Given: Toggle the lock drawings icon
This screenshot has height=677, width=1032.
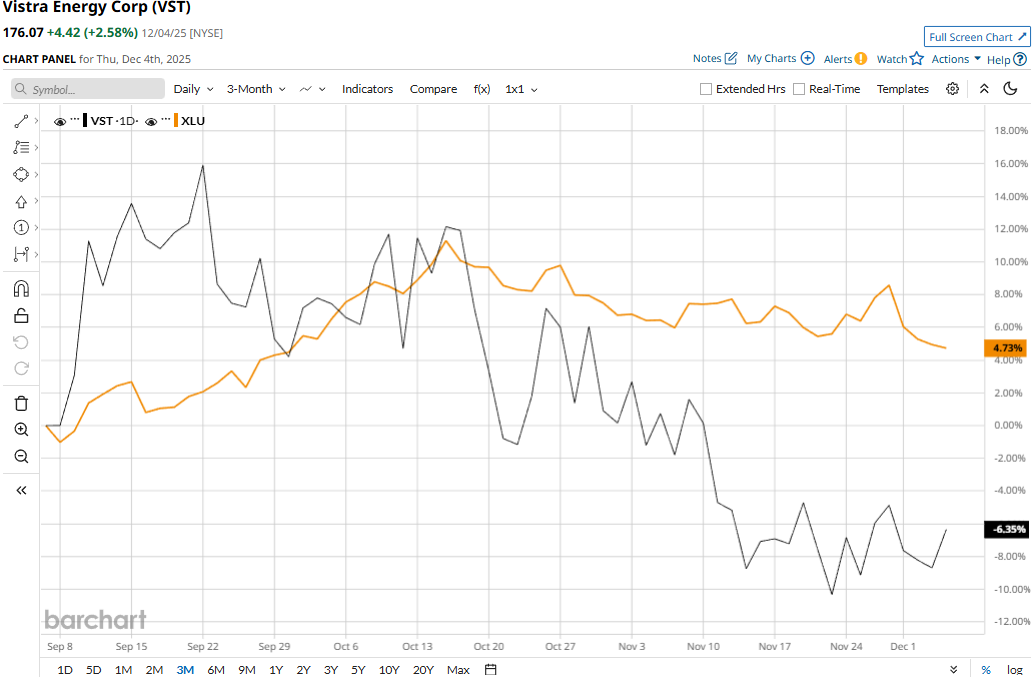Looking at the screenshot, I should pos(21,316).
